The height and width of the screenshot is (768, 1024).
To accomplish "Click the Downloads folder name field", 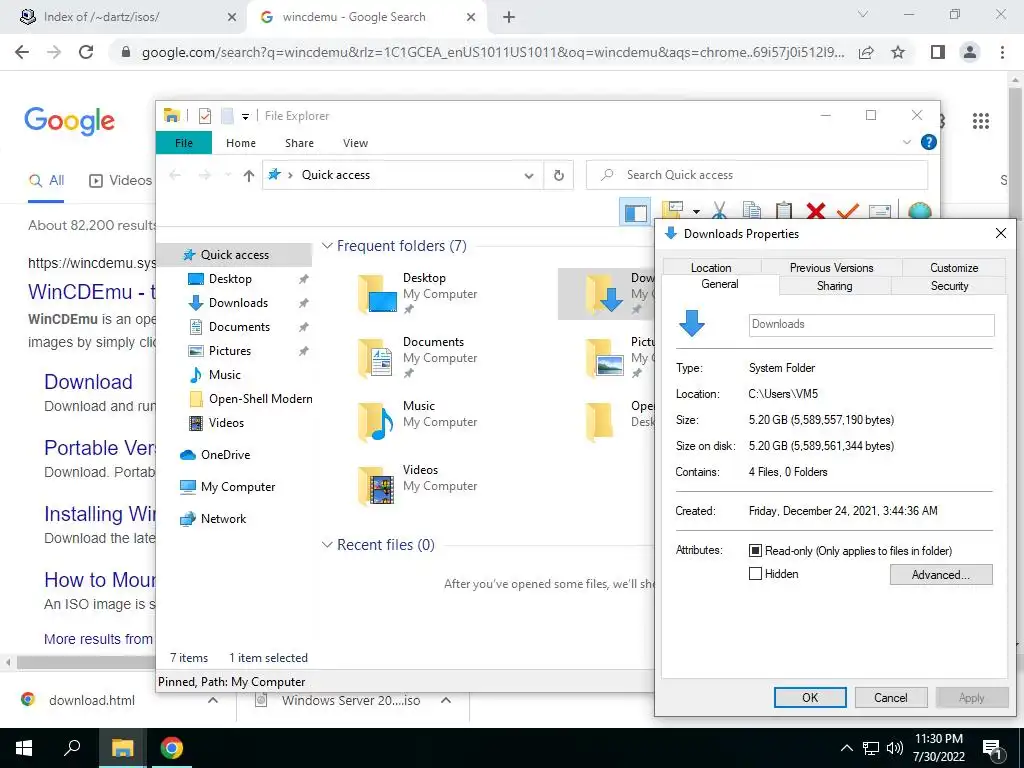I will point(871,325).
